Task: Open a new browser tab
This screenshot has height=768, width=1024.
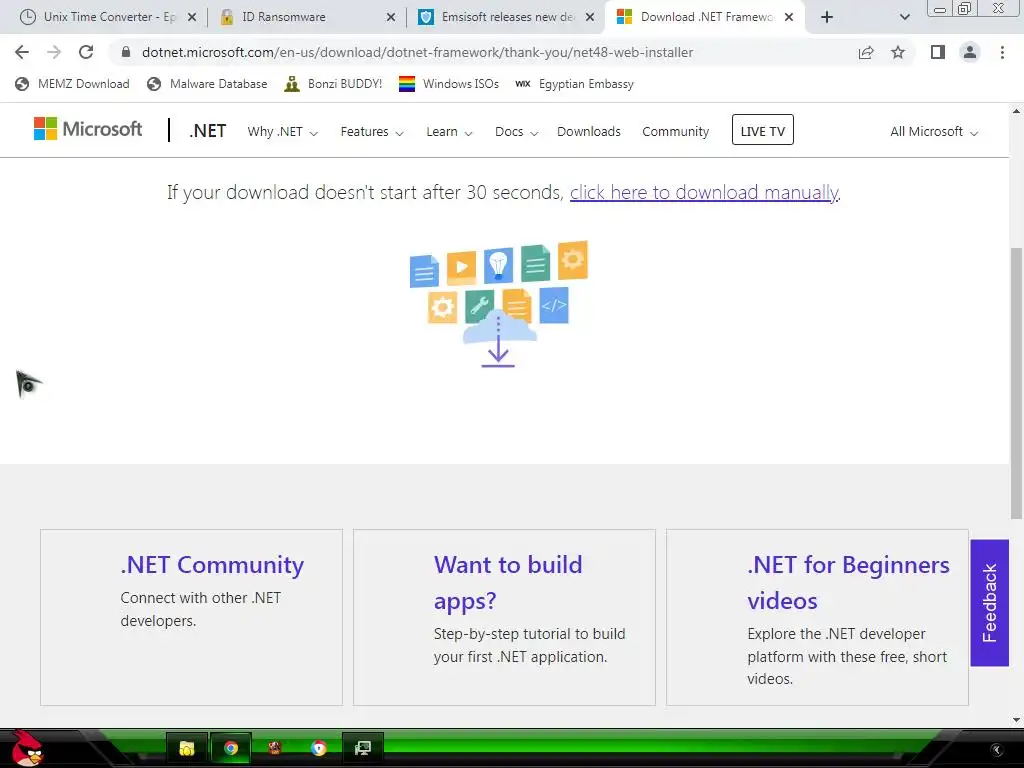Action: 827,17
